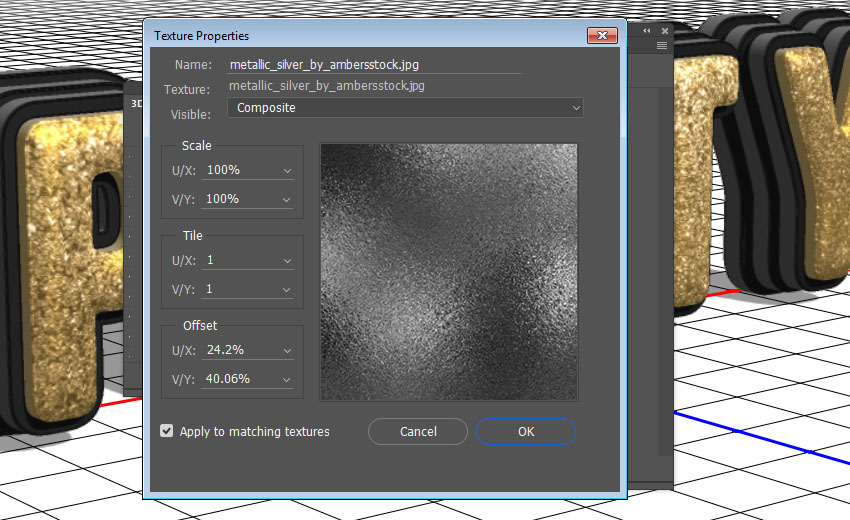The height and width of the screenshot is (520, 850).
Task: Click the texture Name input field
Action: pos(373,64)
